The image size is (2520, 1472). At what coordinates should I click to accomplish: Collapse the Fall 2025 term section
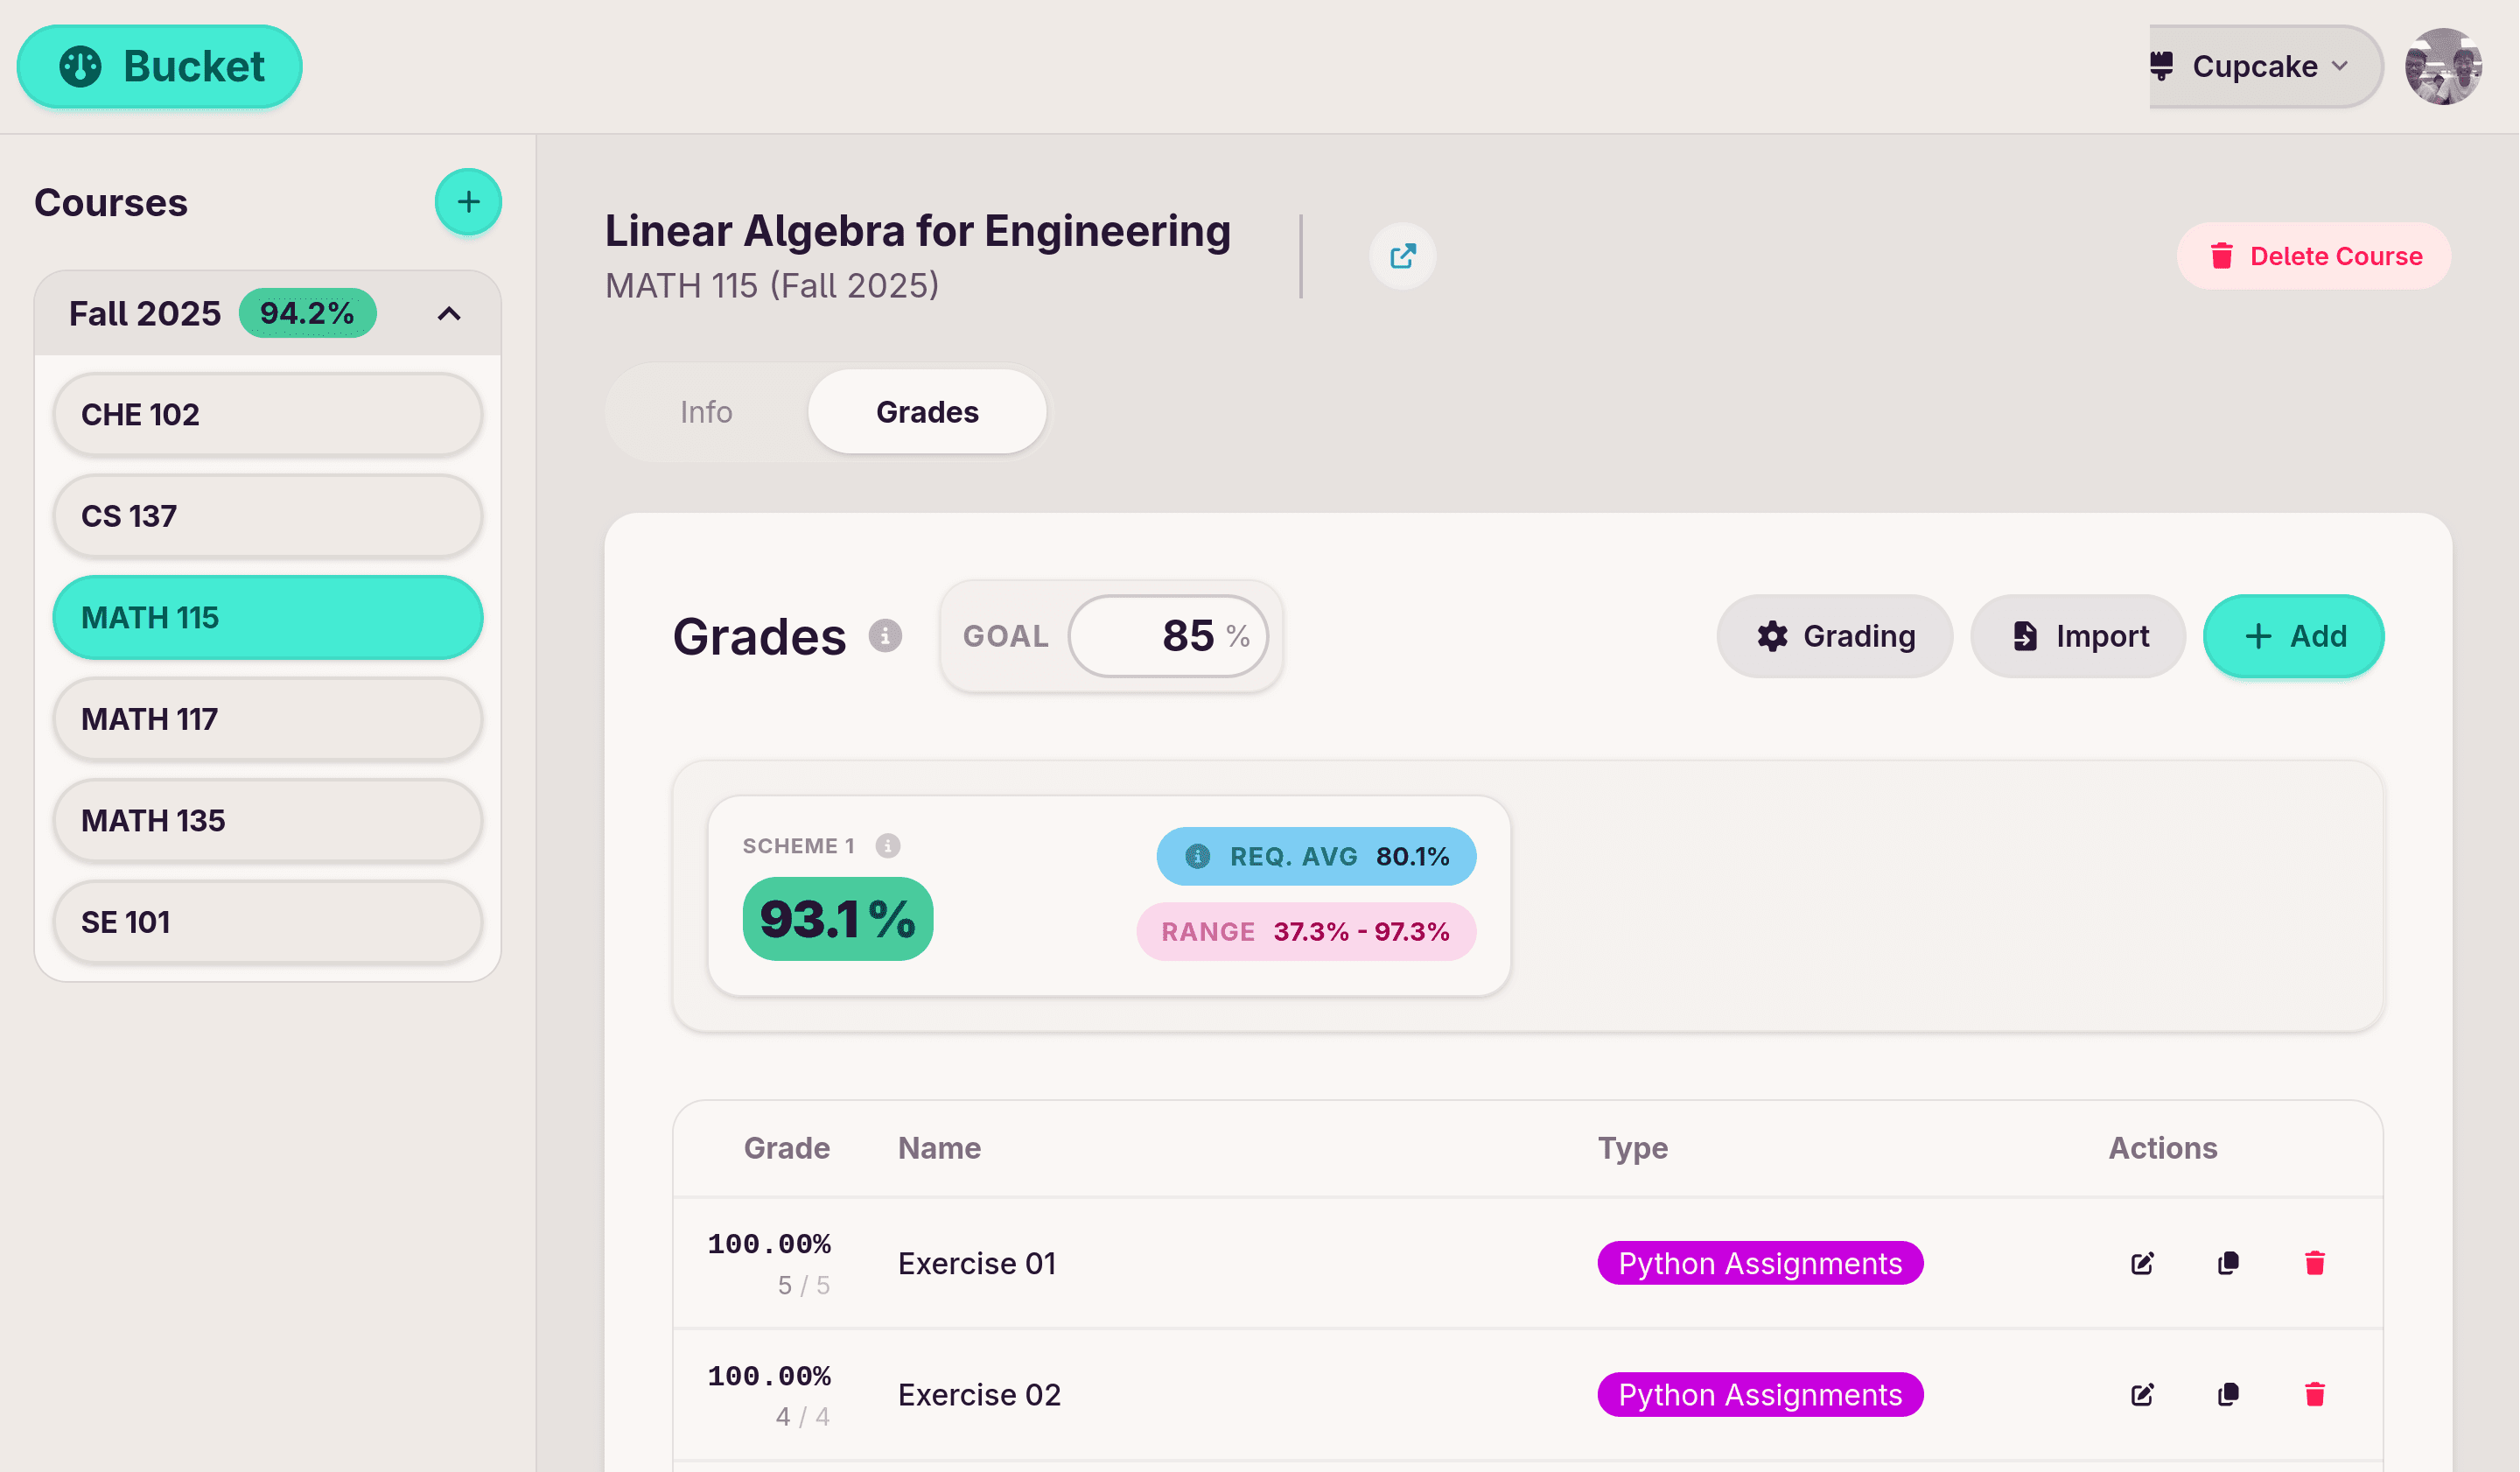click(449, 314)
